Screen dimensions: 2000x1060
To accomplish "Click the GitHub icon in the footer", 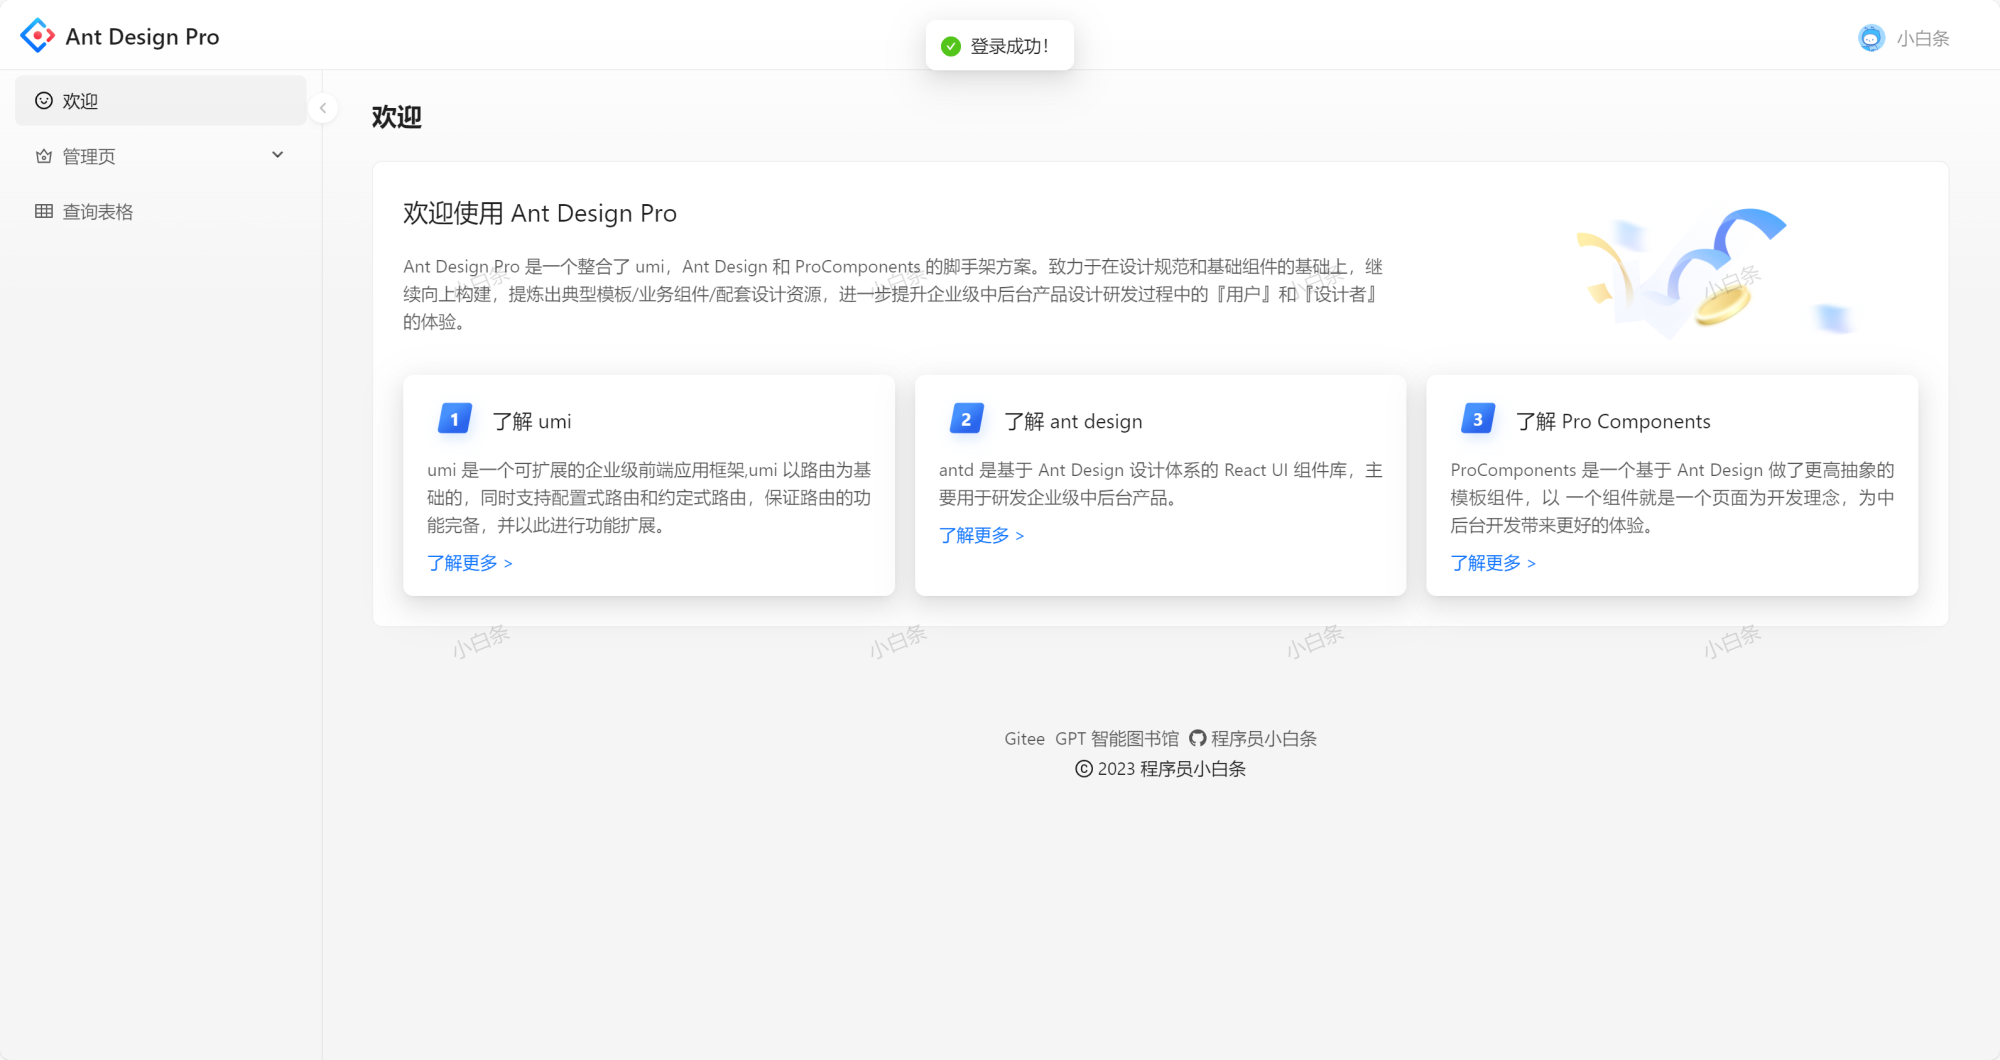I will point(1197,738).
